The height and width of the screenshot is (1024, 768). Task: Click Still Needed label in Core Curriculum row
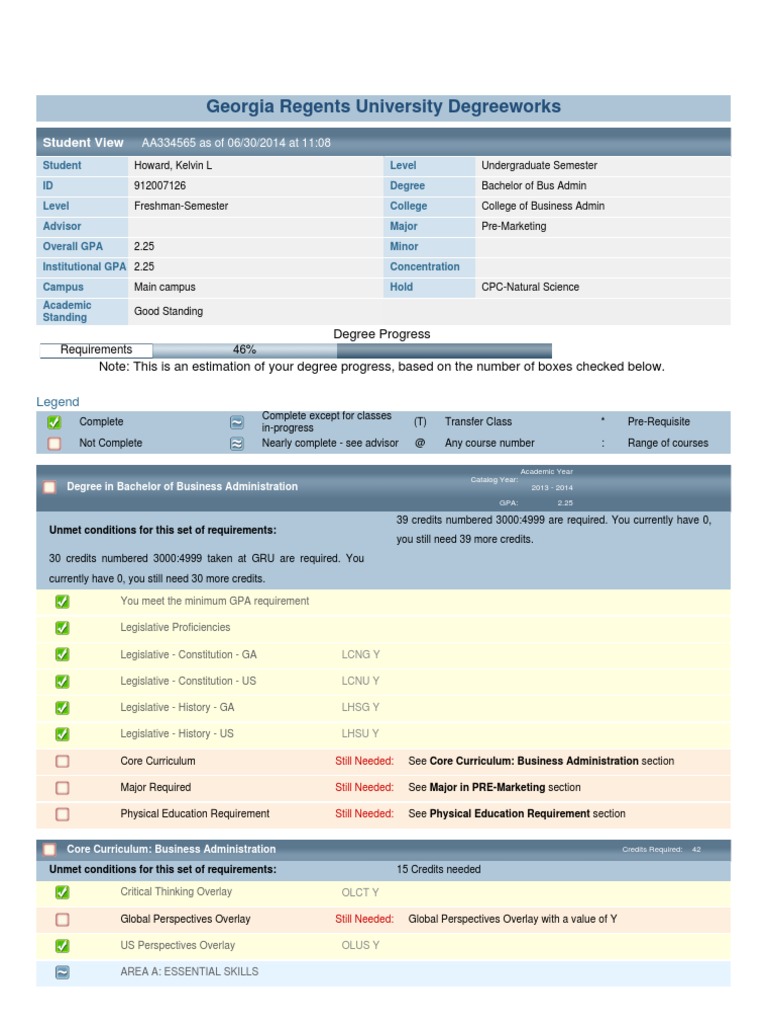click(x=364, y=761)
